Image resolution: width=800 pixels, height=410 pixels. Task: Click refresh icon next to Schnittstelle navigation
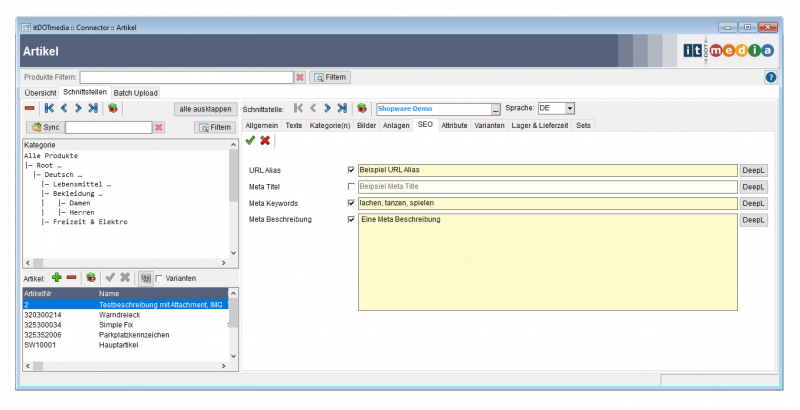click(x=362, y=108)
